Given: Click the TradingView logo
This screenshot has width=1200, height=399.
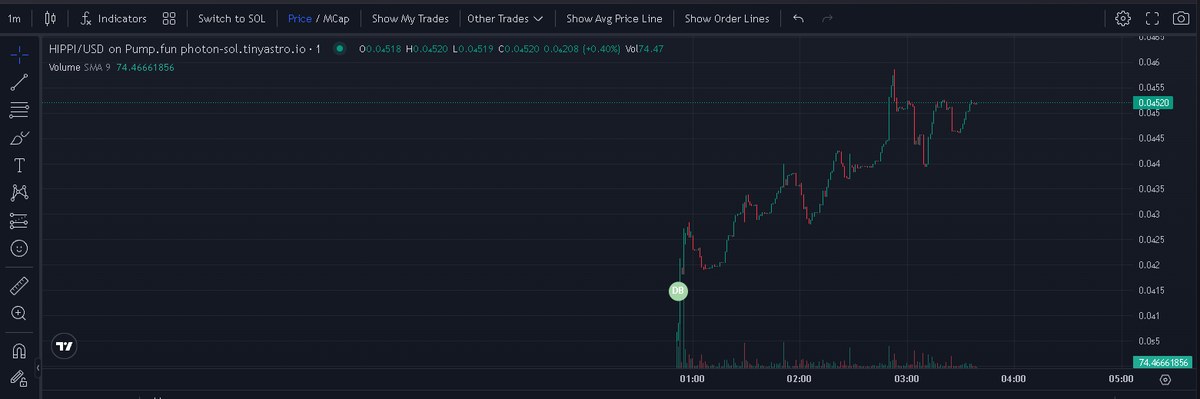Looking at the screenshot, I should point(64,346).
